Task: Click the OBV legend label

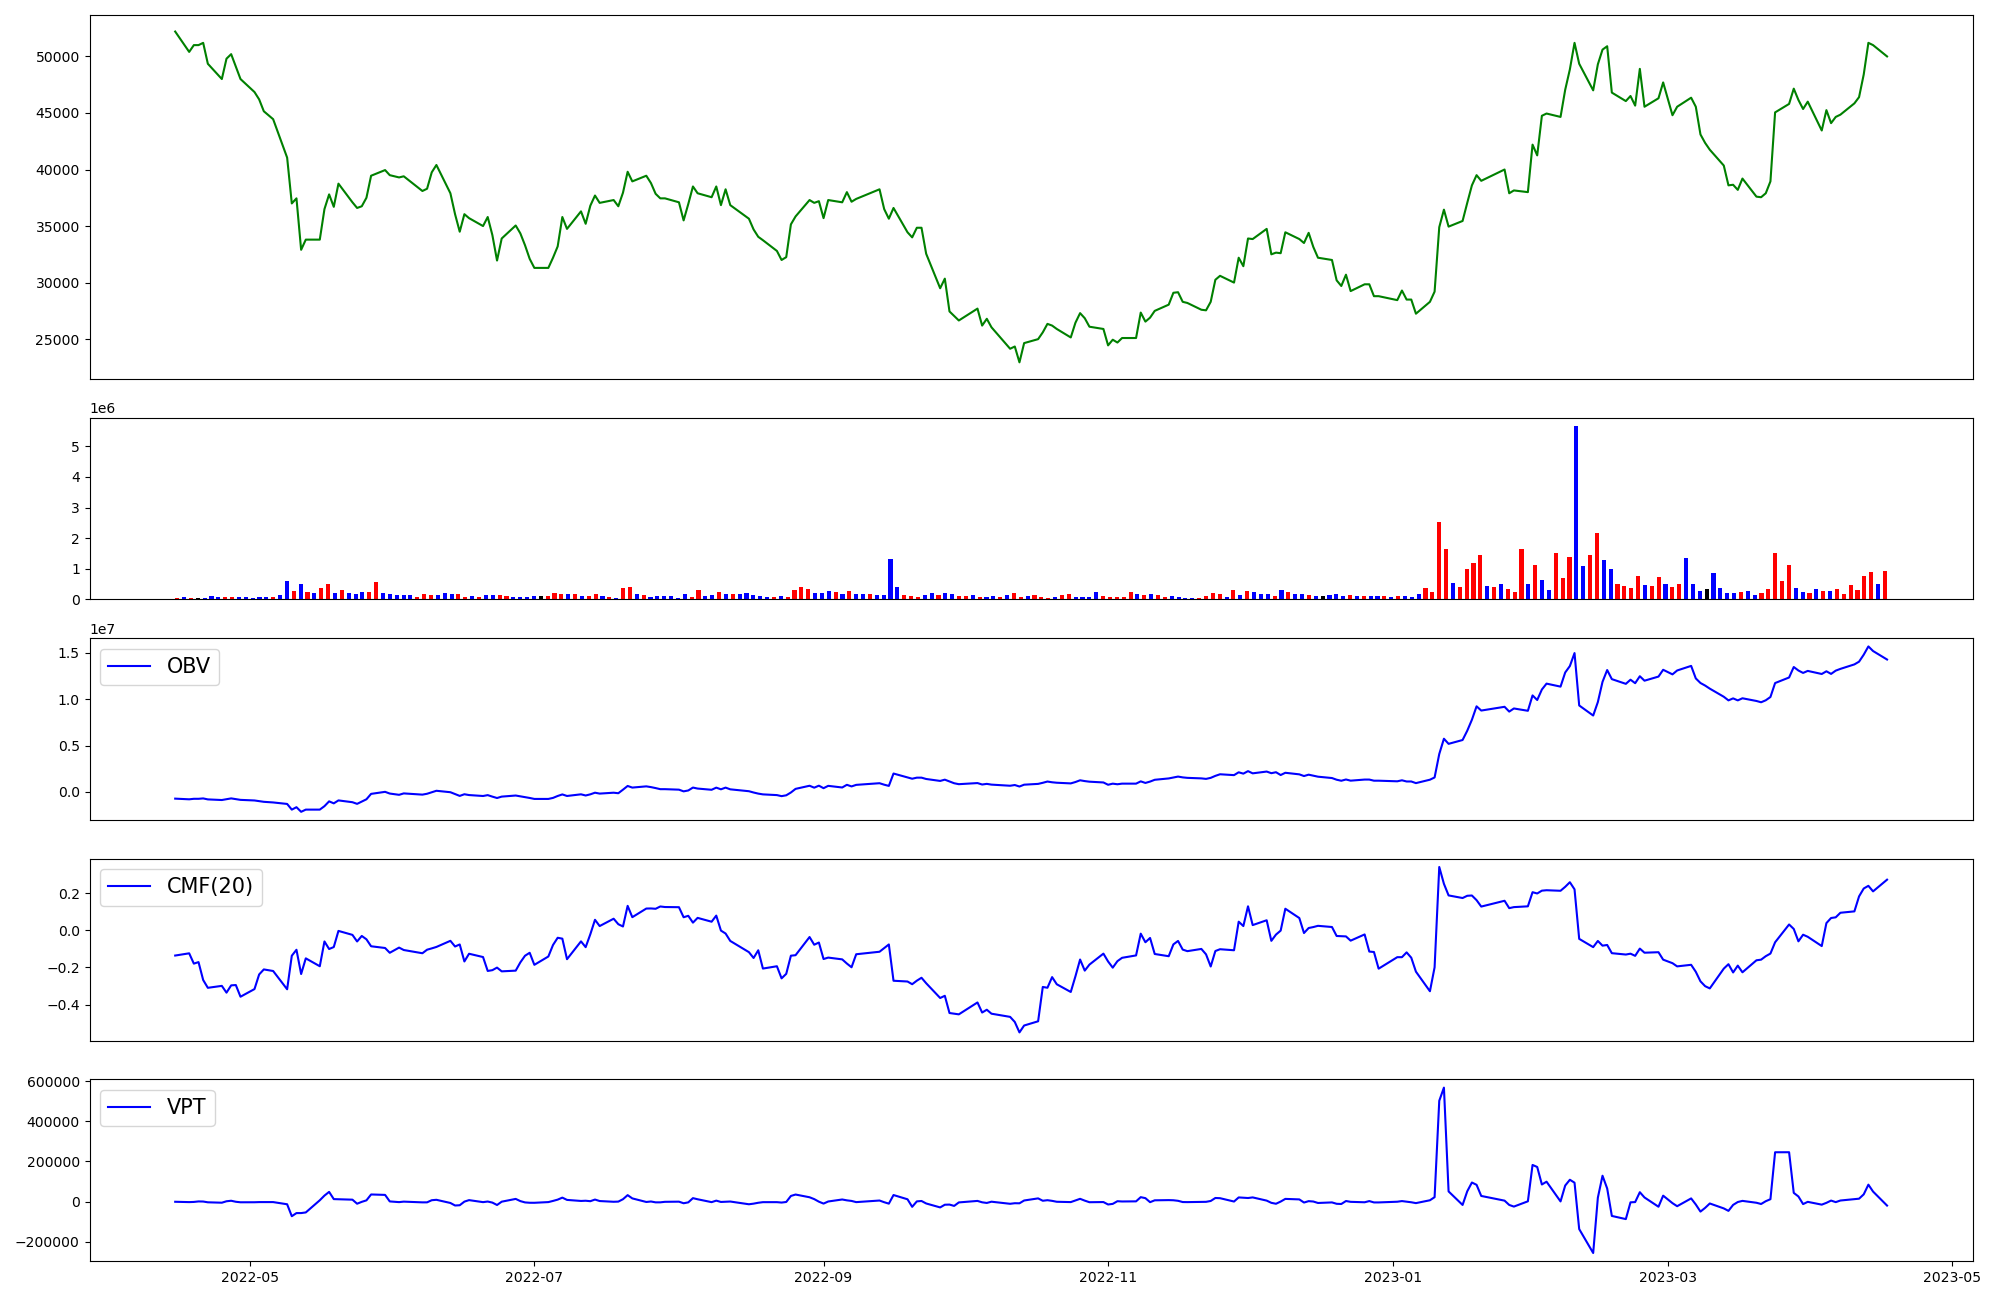Action: click(x=188, y=666)
